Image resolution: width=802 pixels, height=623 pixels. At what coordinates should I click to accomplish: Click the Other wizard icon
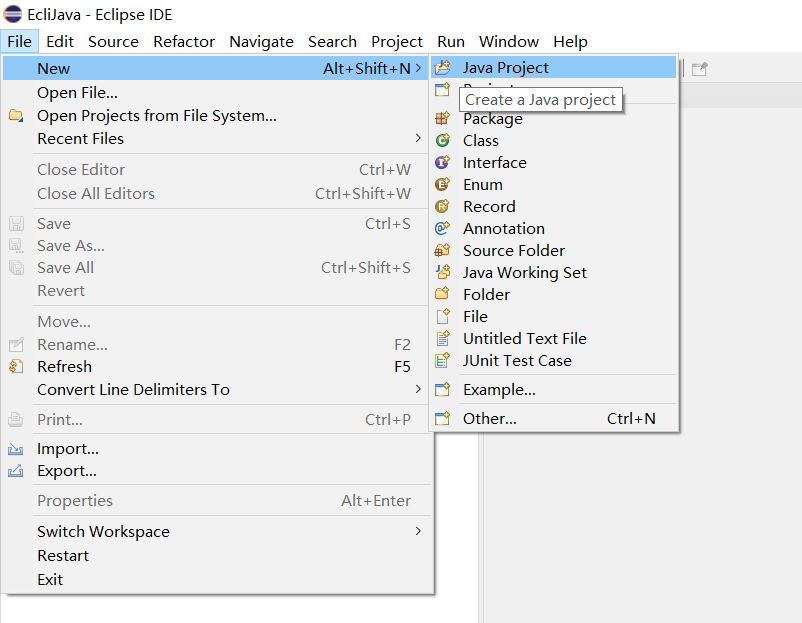click(x=442, y=418)
